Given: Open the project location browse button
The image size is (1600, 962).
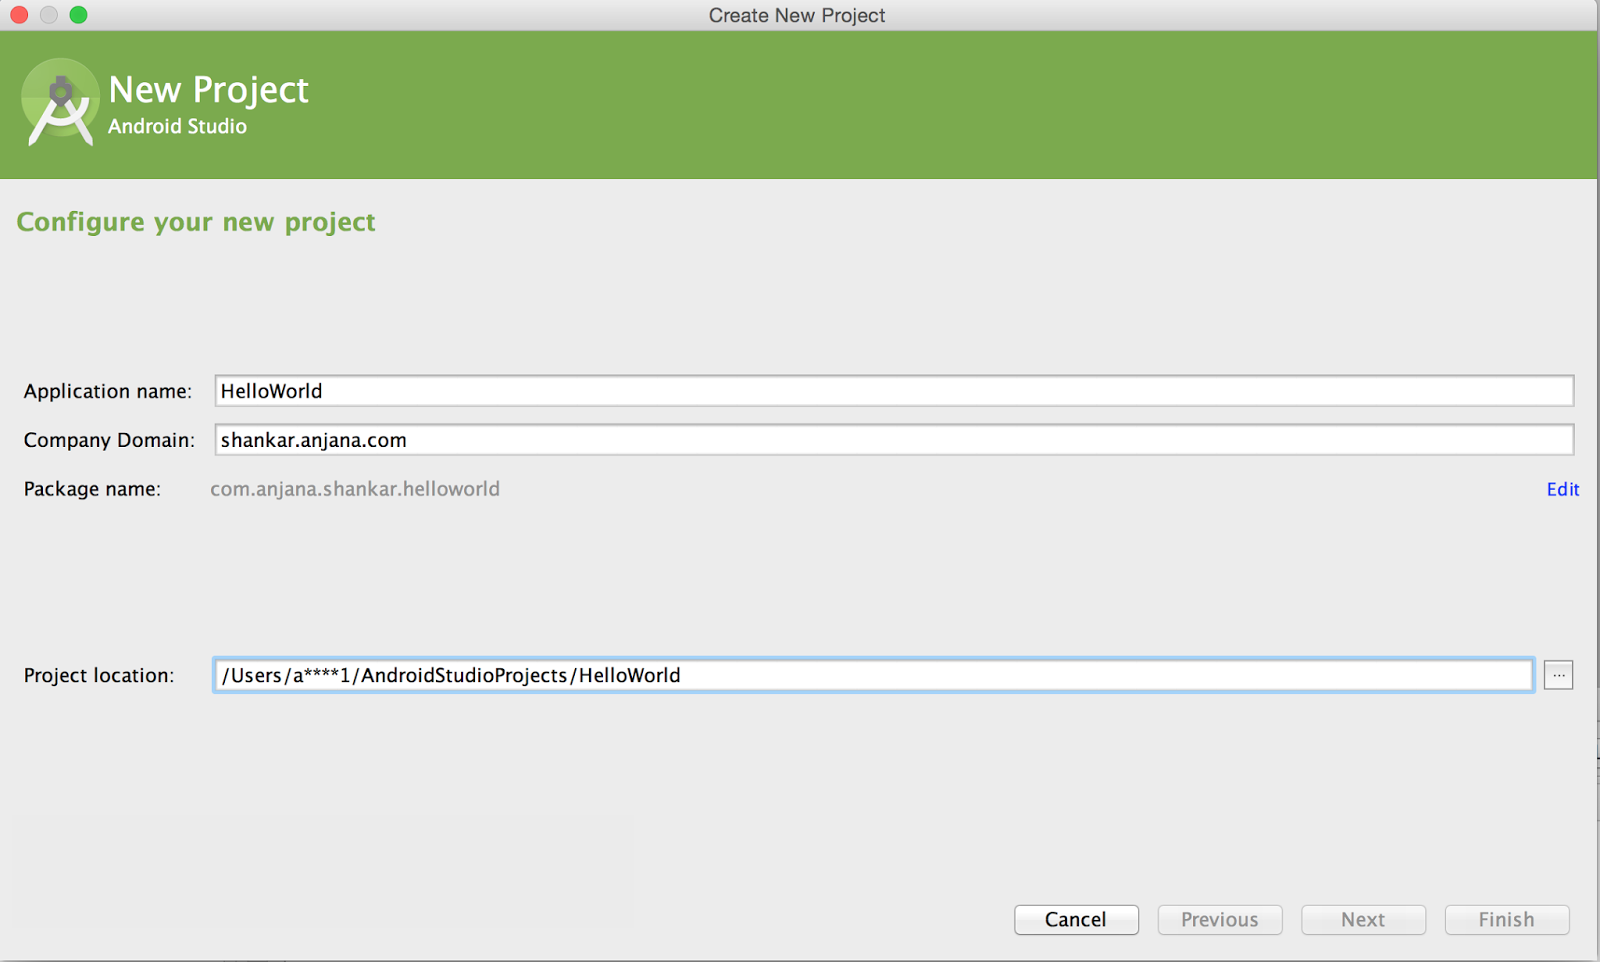Looking at the screenshot, I should pyautogui.click(x=1558, y=675).
